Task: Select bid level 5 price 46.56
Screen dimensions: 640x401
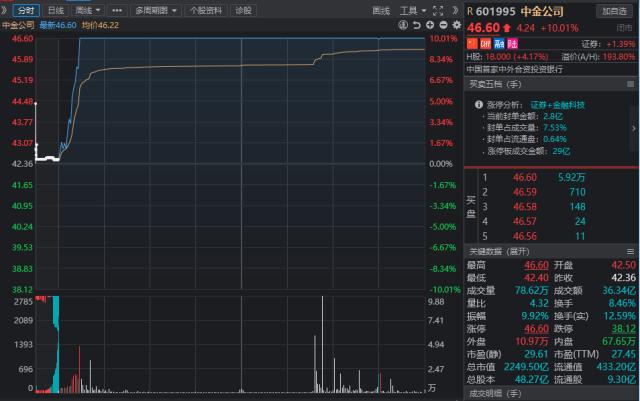Action: [x=525, y=236]
